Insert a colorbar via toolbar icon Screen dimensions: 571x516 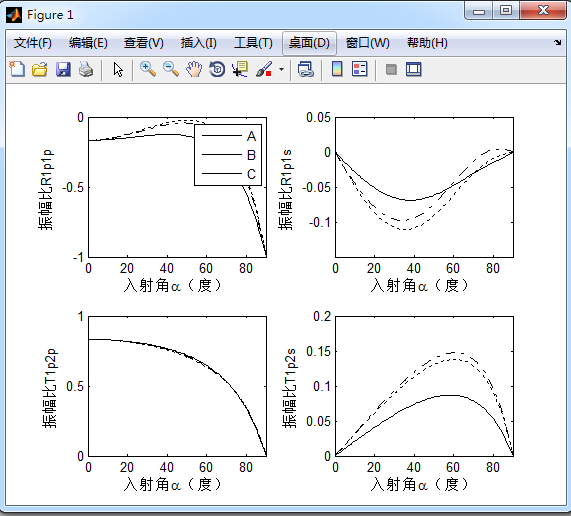[337, 69]
